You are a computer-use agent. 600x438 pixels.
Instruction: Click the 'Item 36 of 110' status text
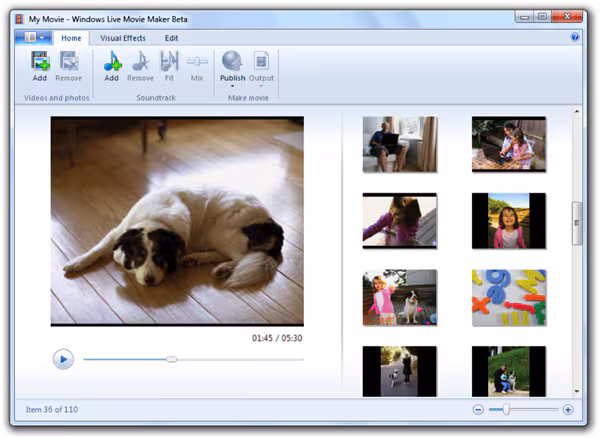(x=52, y=410)
